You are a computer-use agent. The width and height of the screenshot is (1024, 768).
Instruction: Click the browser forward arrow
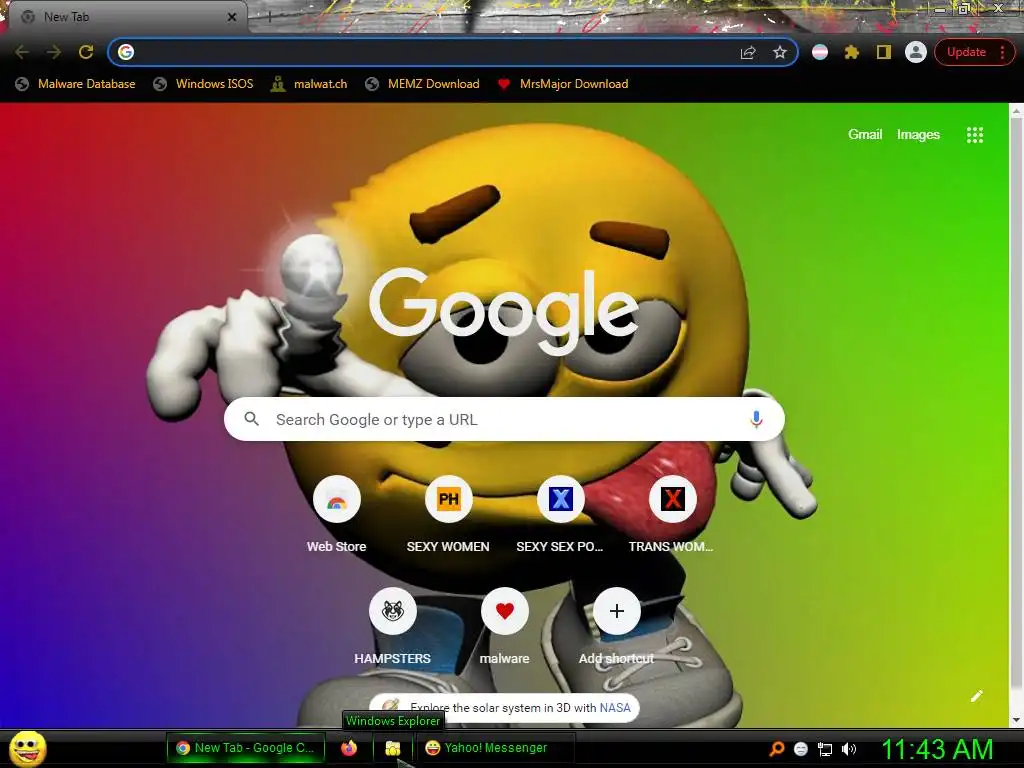54,52
